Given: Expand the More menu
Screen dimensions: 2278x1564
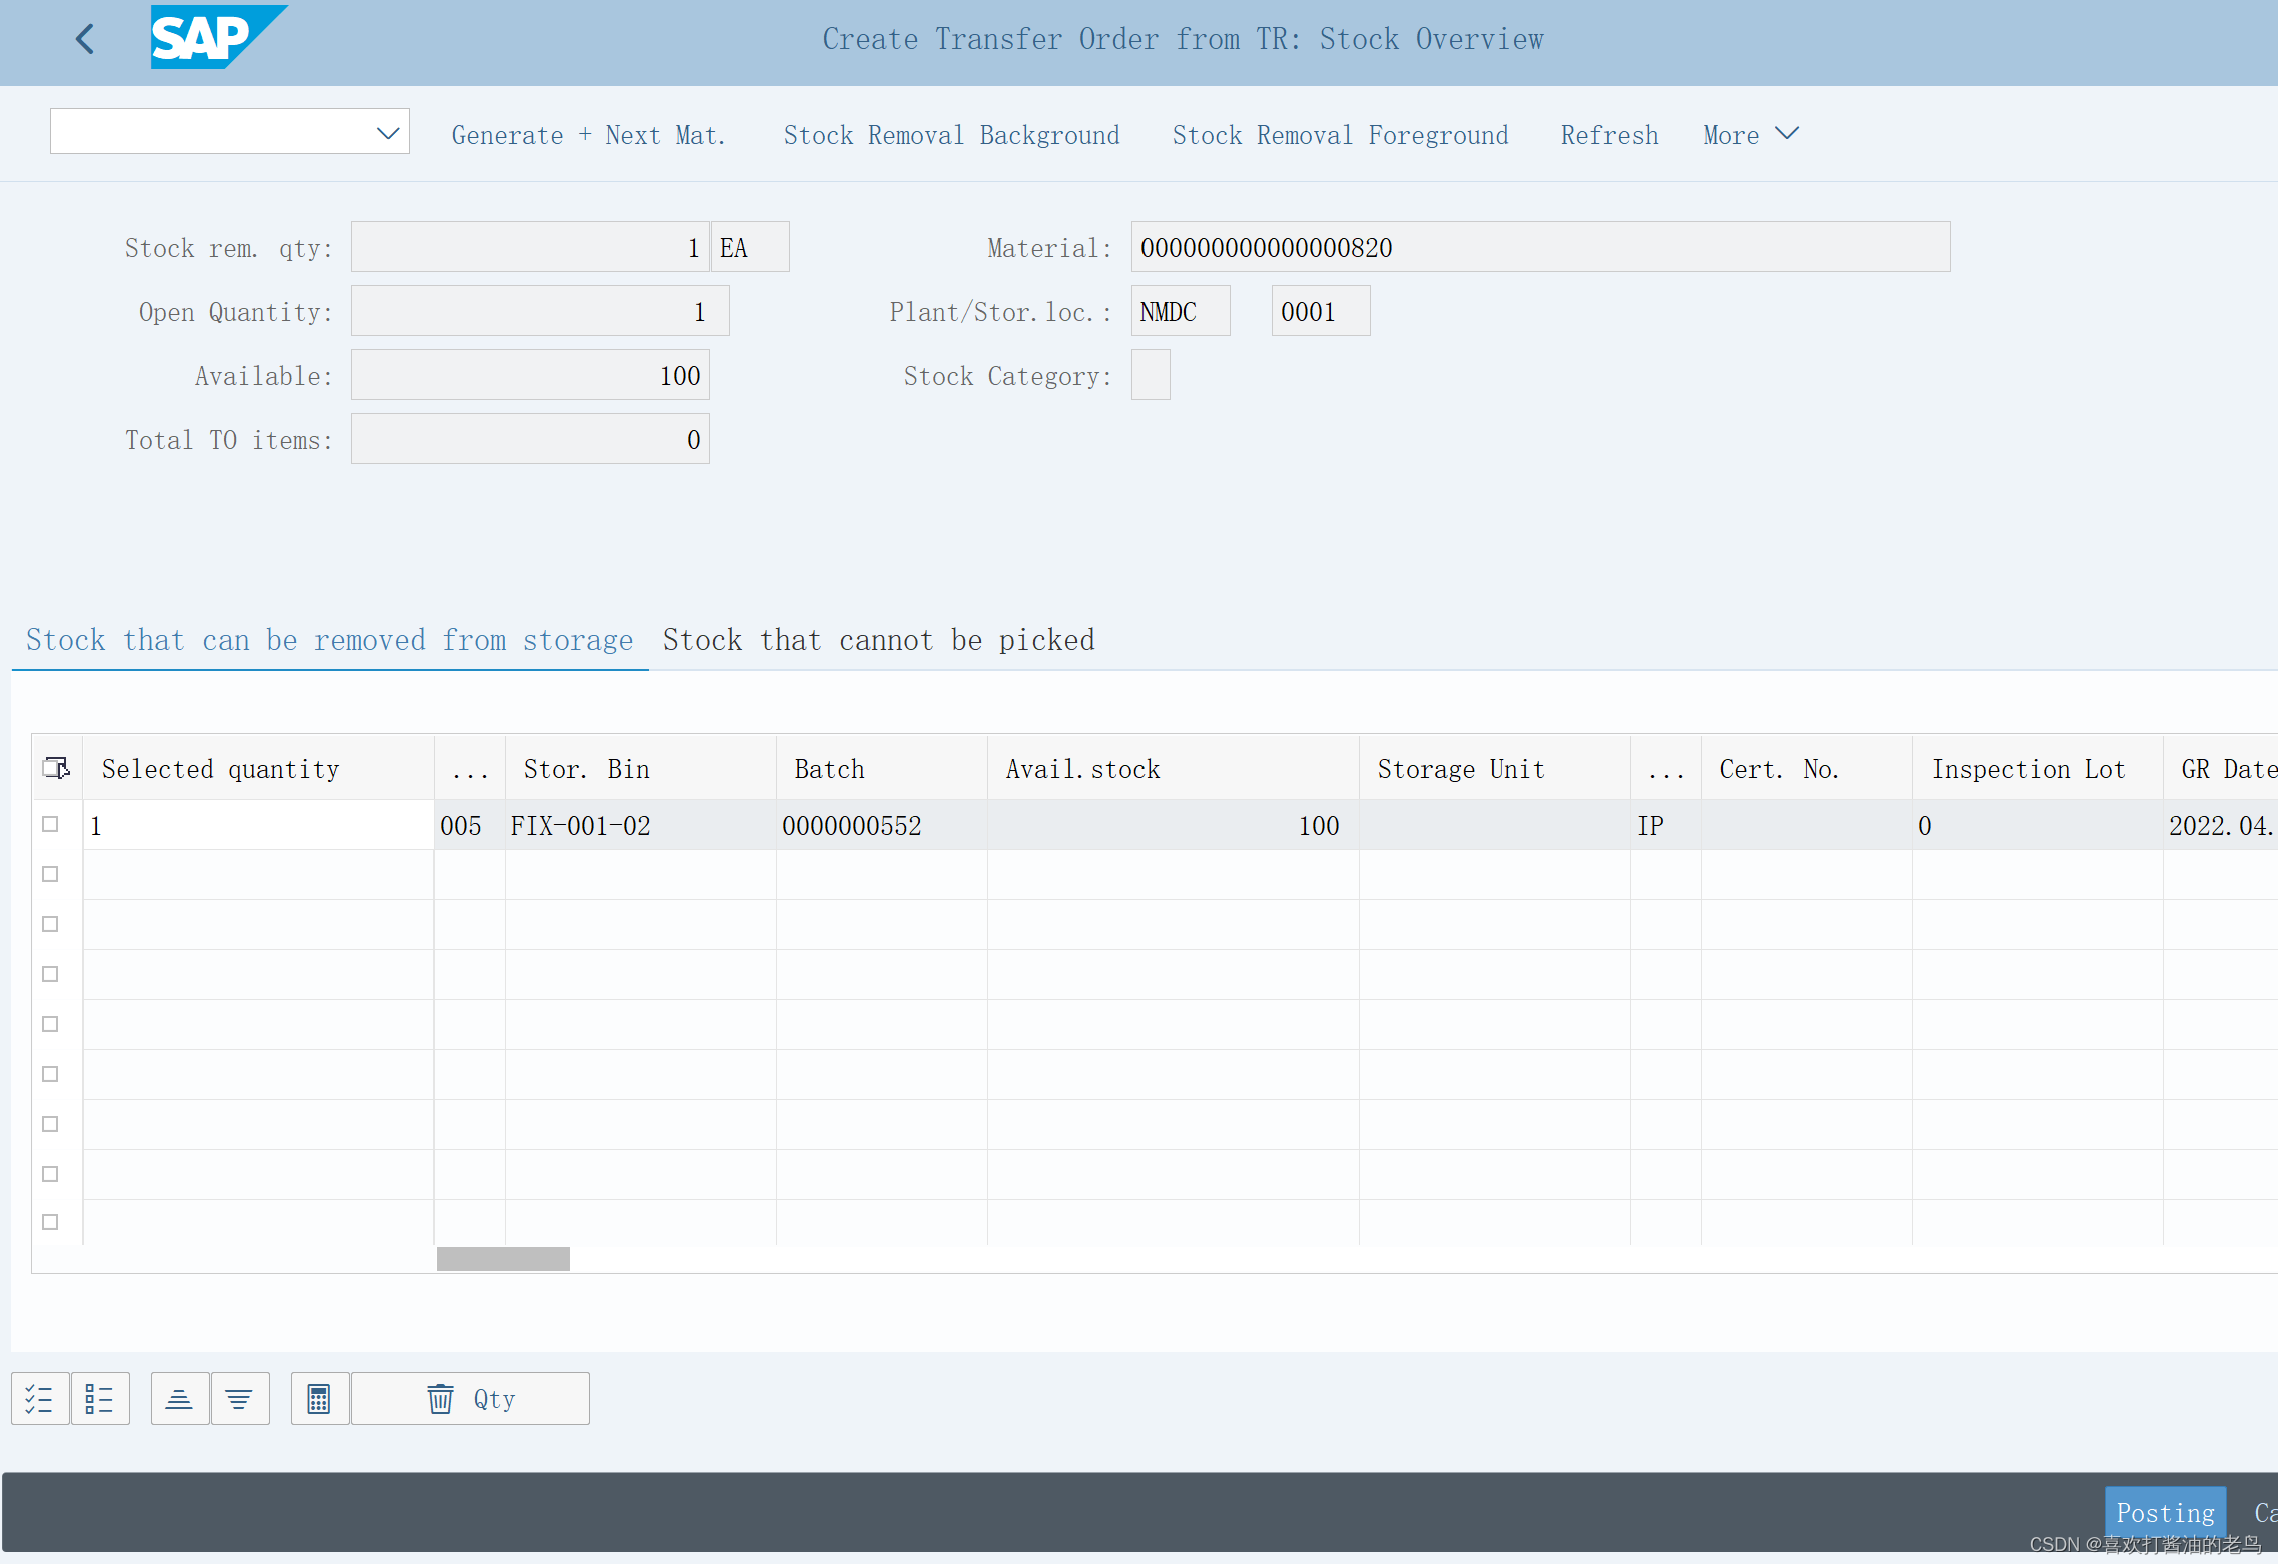Looking at the screenshot, I should click(1749, 134).
